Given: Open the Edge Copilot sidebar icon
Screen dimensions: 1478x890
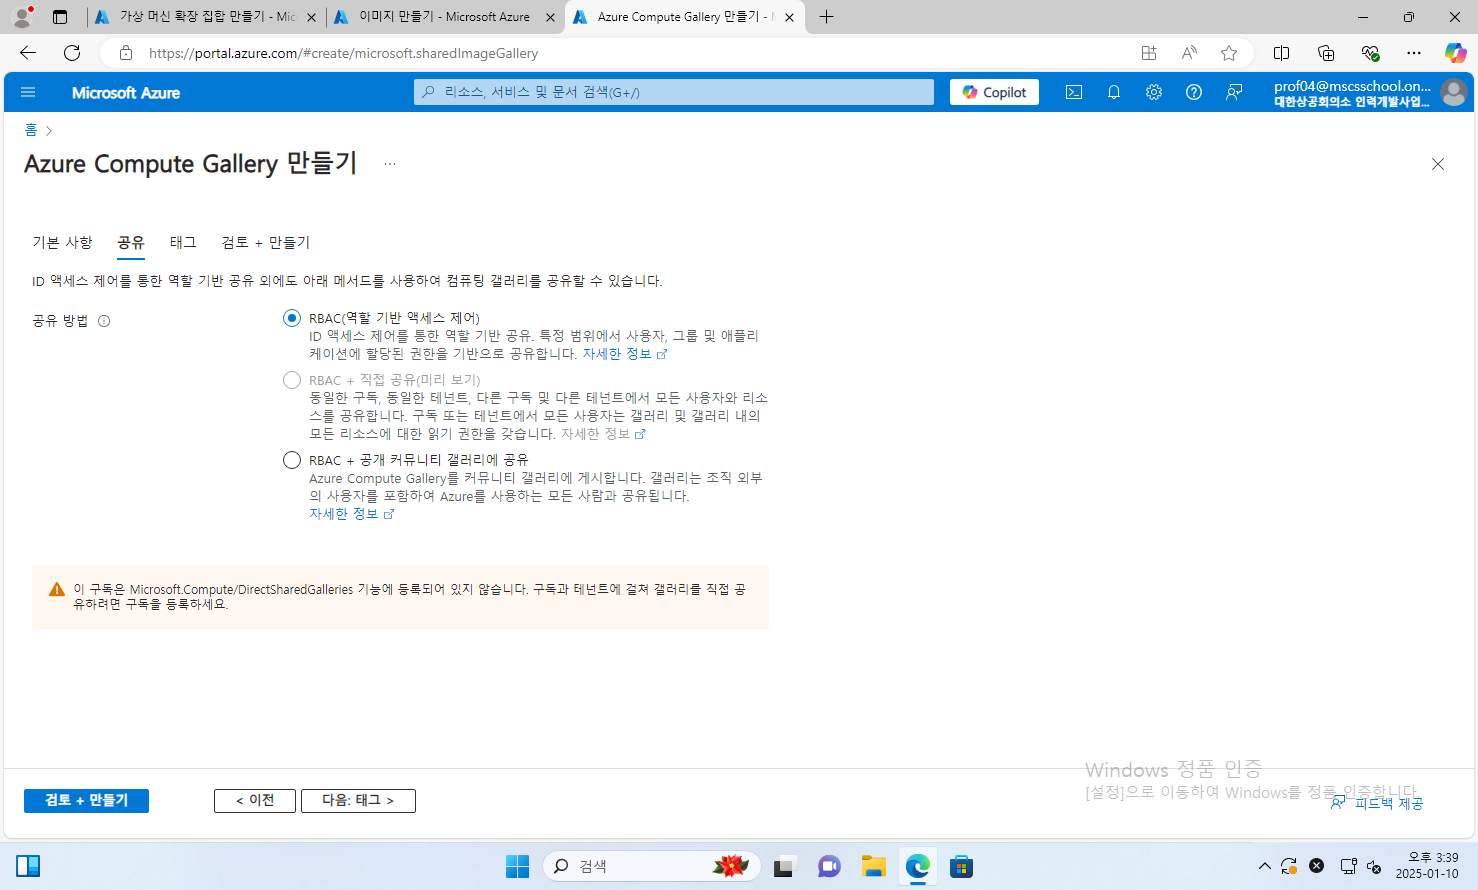Looking at the screenshot, I should pos(1455,53).
